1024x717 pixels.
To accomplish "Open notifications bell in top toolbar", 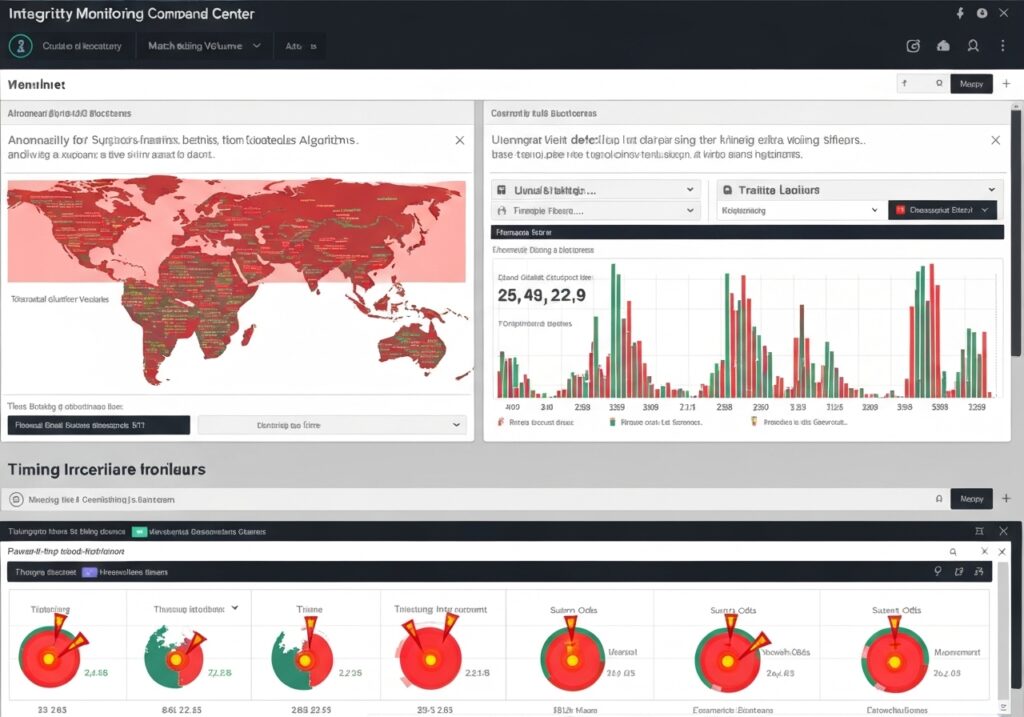I will [973, 46].
